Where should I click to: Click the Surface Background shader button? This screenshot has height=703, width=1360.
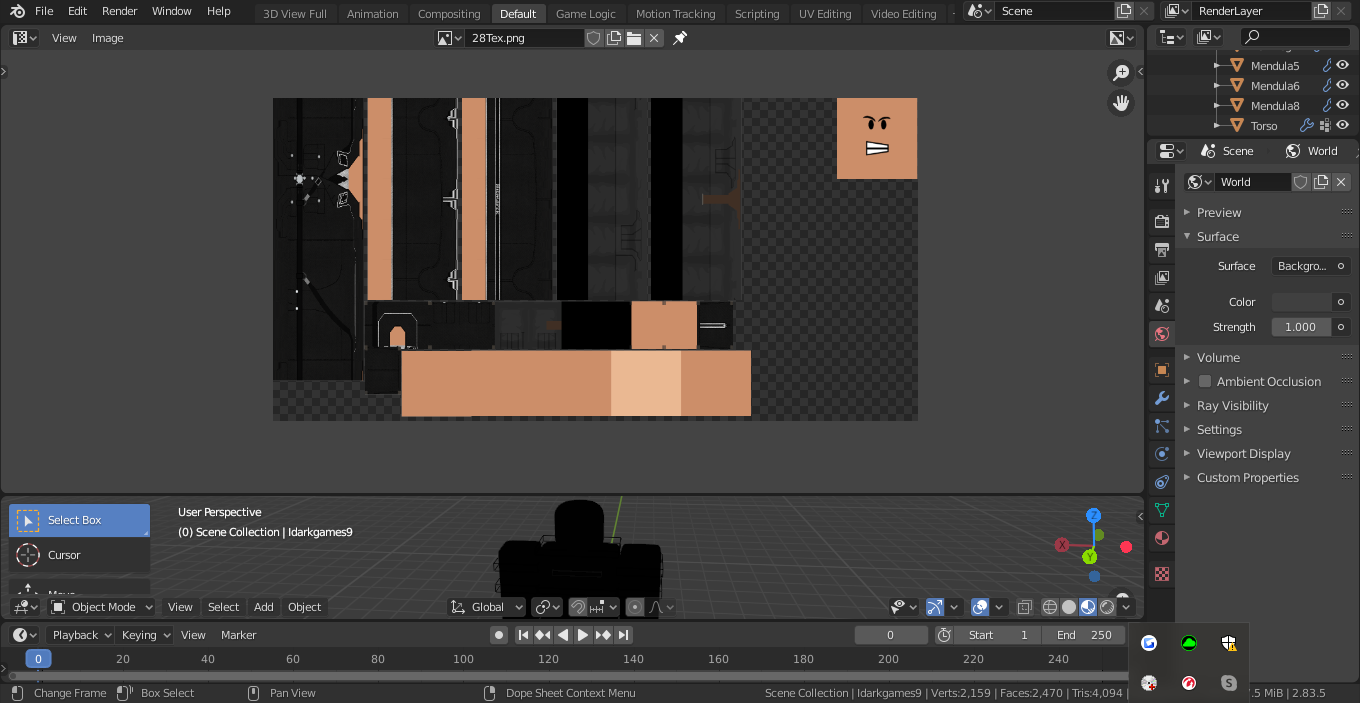tap(1302, 266)
